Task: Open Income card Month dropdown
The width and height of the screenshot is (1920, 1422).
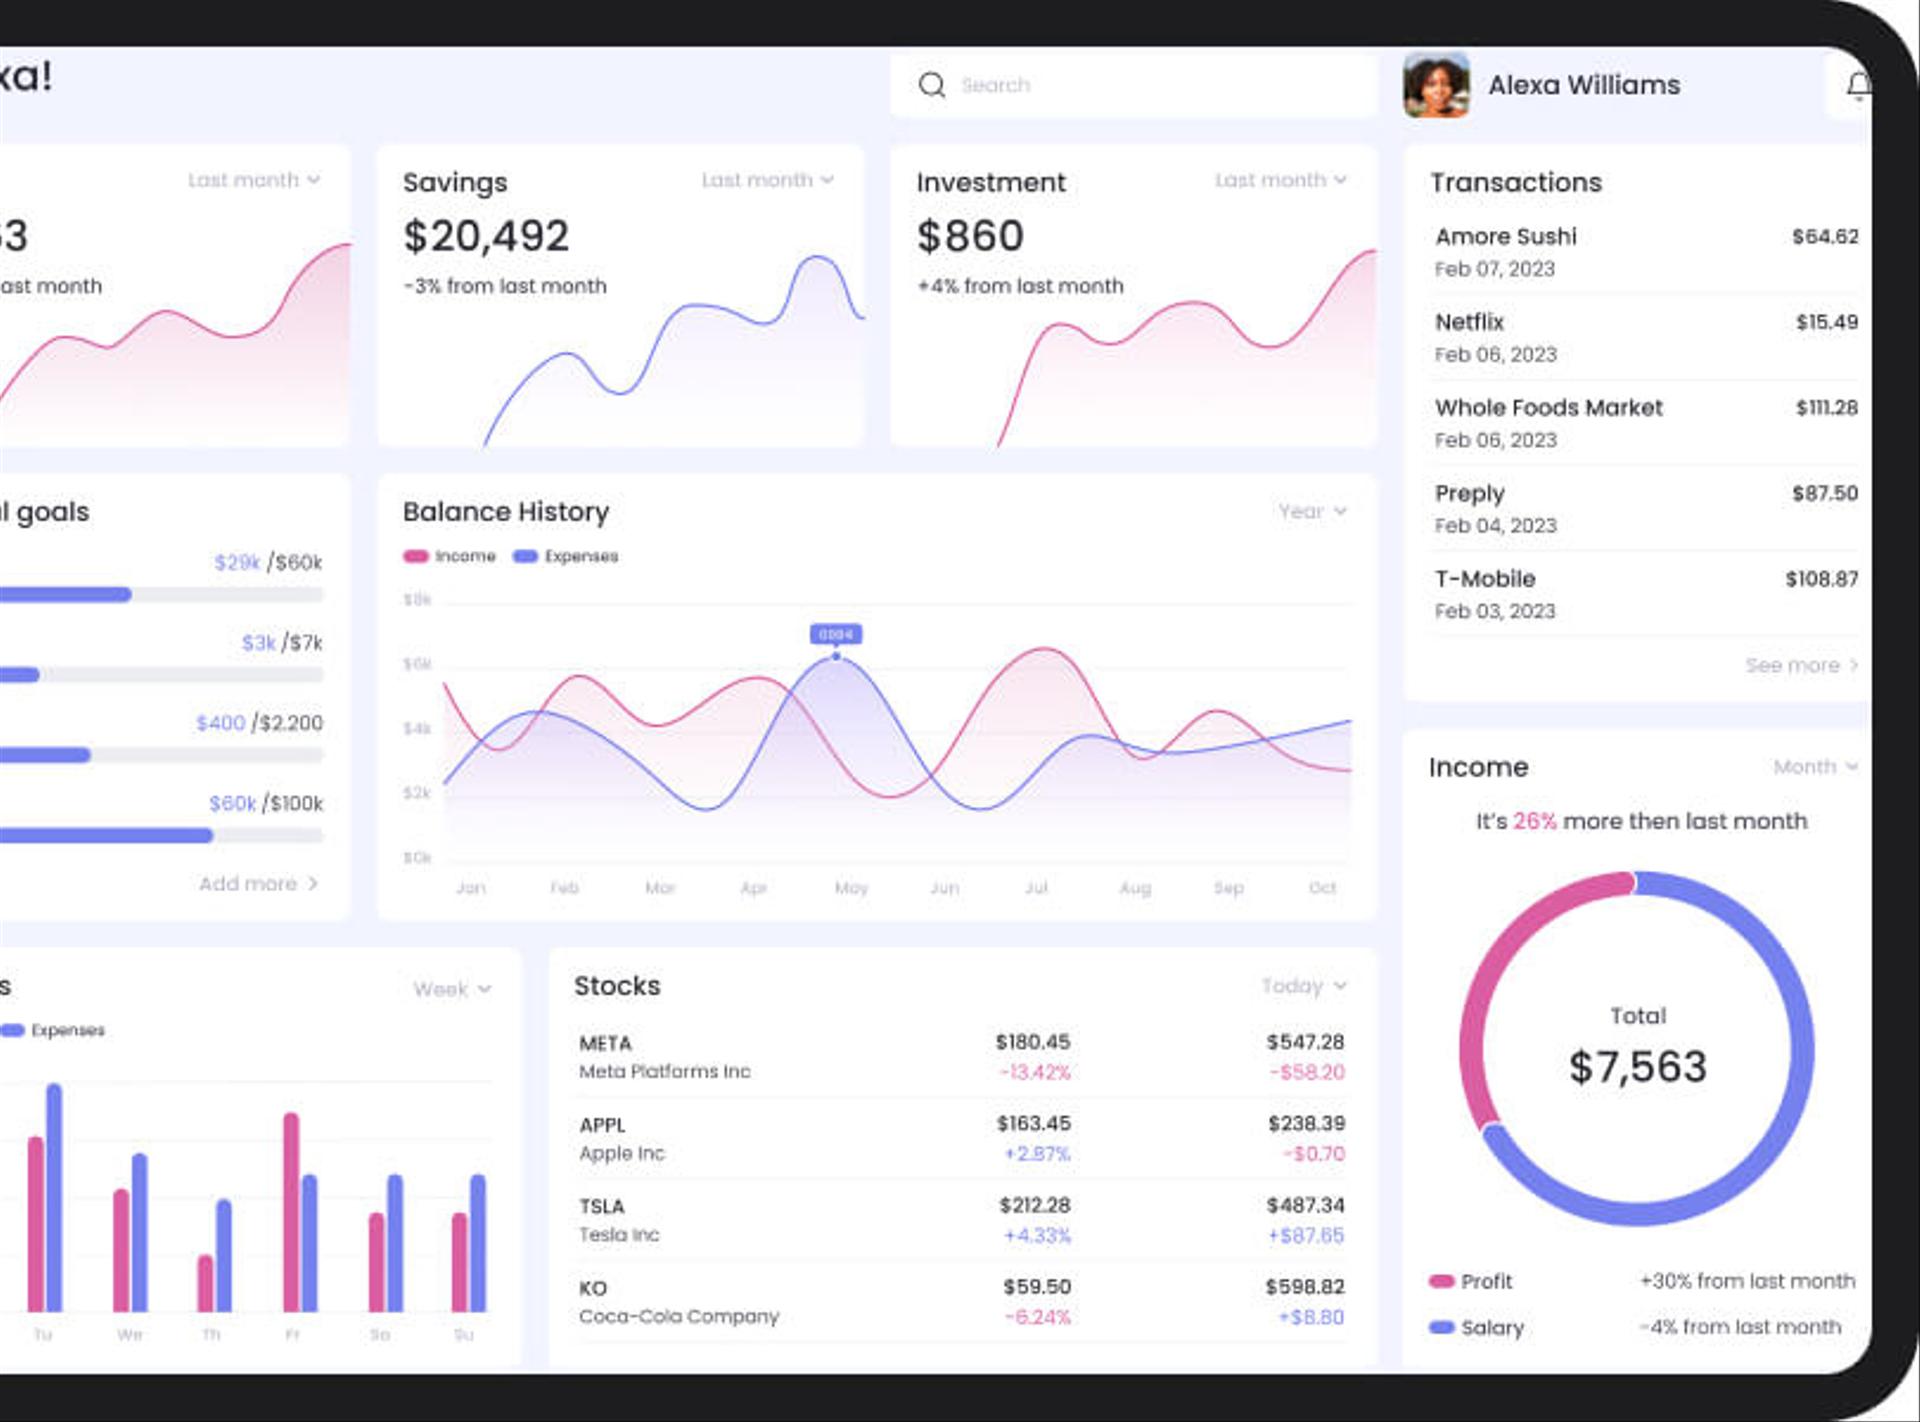Action: pyautogui.click(x=1815, y=767)
